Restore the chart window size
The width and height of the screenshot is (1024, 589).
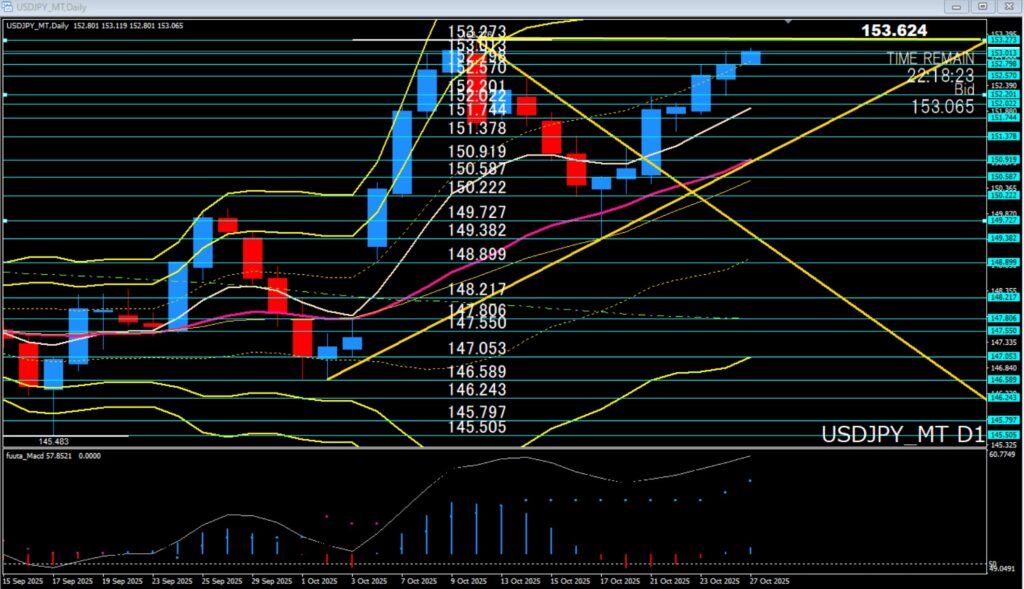pos(983,6)
